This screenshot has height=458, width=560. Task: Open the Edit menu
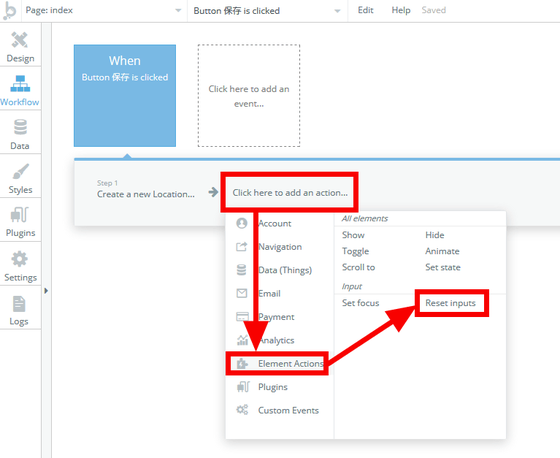[365, 10]
